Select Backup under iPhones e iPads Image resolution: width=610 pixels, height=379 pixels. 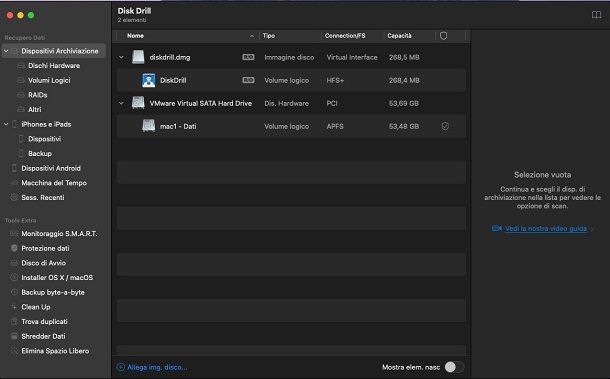tap(40, 154)
